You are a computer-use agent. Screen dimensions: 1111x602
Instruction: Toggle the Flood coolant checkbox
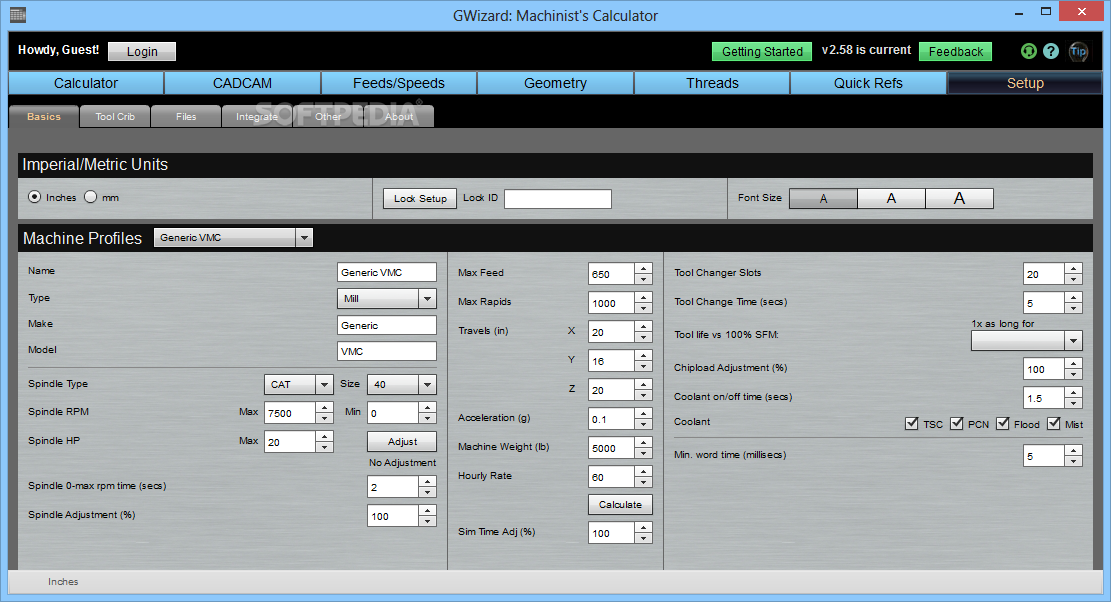point(1003,424)
